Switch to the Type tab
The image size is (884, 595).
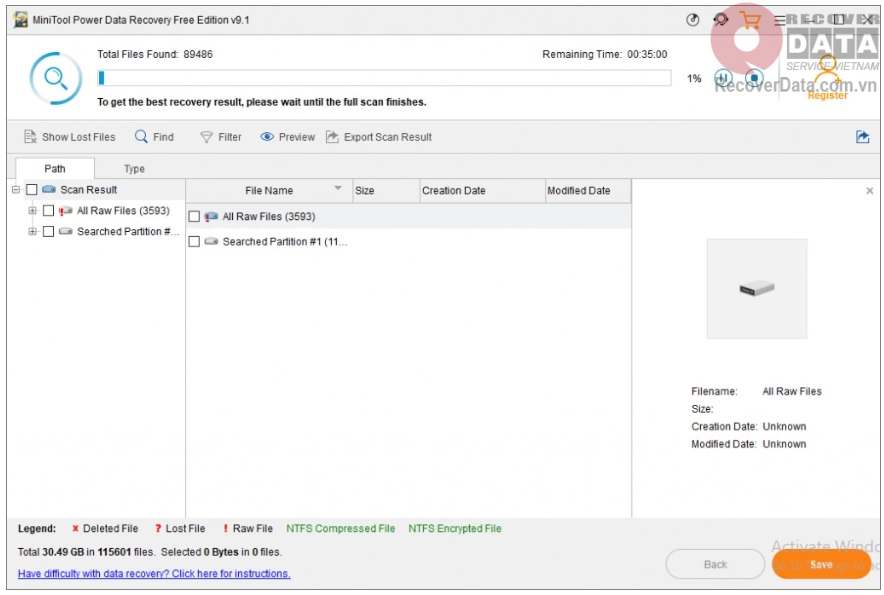[x=134, y=169]
